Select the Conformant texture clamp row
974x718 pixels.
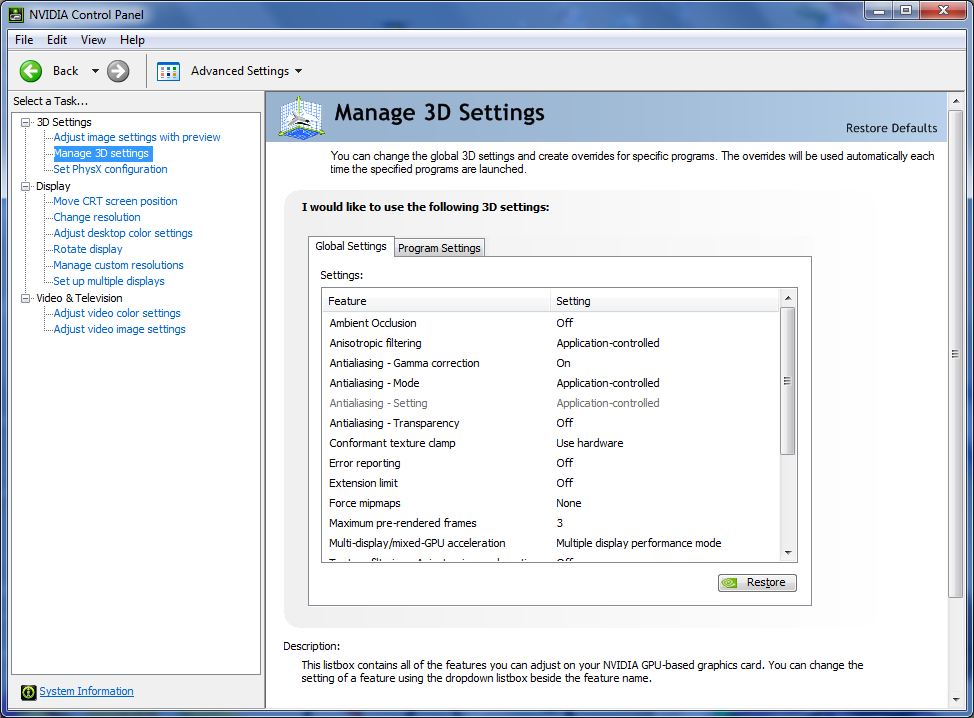tap(551, 443)
